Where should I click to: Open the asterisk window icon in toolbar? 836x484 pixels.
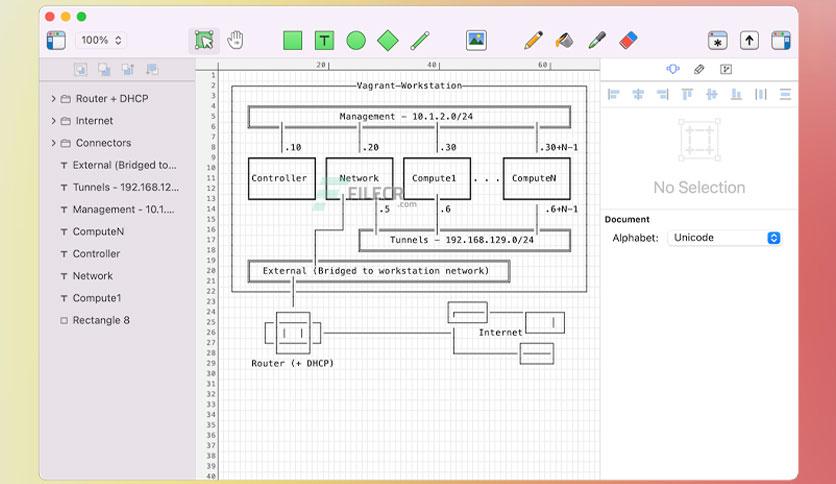pyautogui.click(x=718, y=41)
